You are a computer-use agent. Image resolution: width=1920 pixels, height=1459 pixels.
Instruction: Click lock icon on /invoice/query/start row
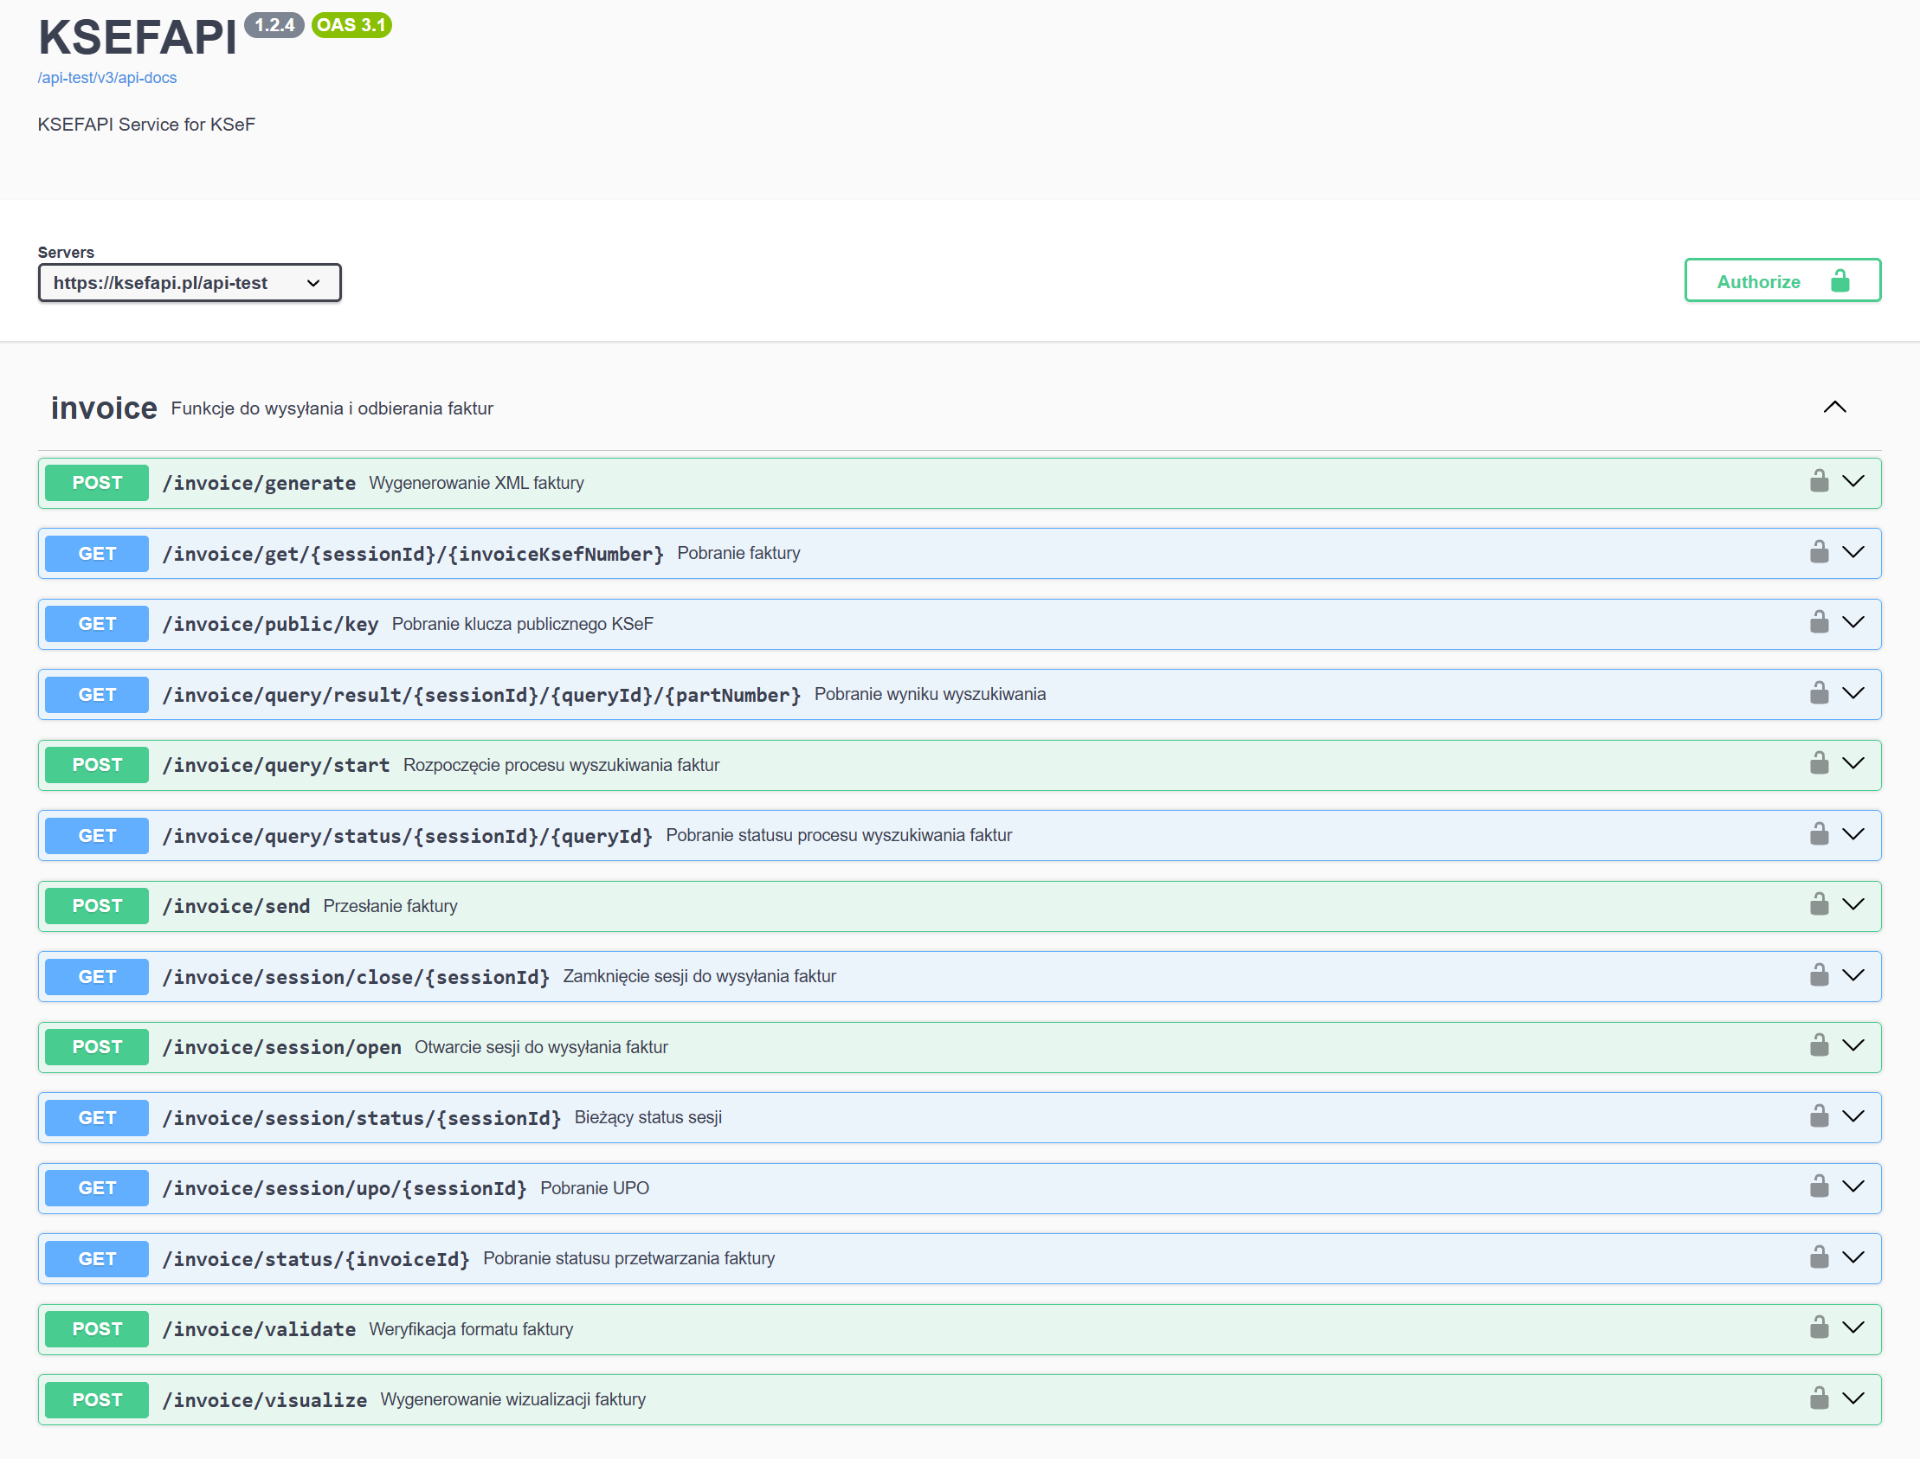pos(1819,764)
